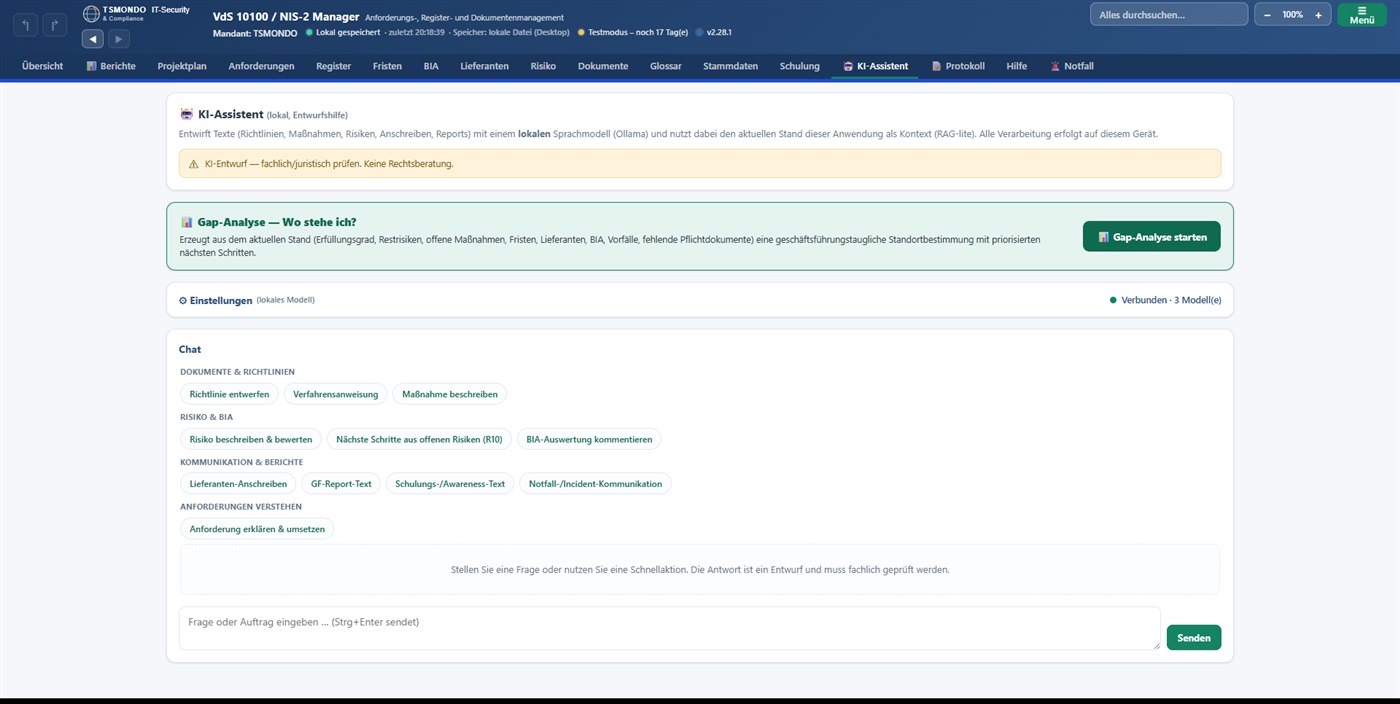Click the resize grip of the chat text box
Image resolution: width=1400 pixels, height=704 pixels.
[x=1156, y=646]
